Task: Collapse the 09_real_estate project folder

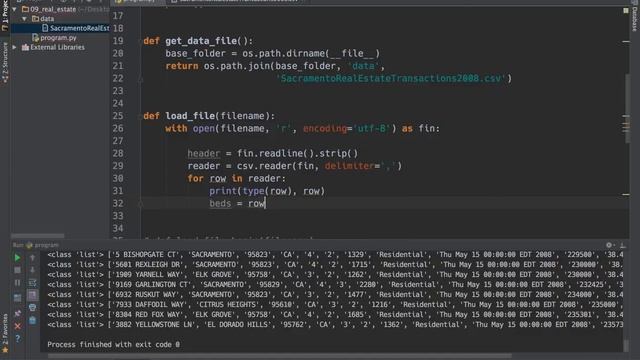Action: (15, 9)
